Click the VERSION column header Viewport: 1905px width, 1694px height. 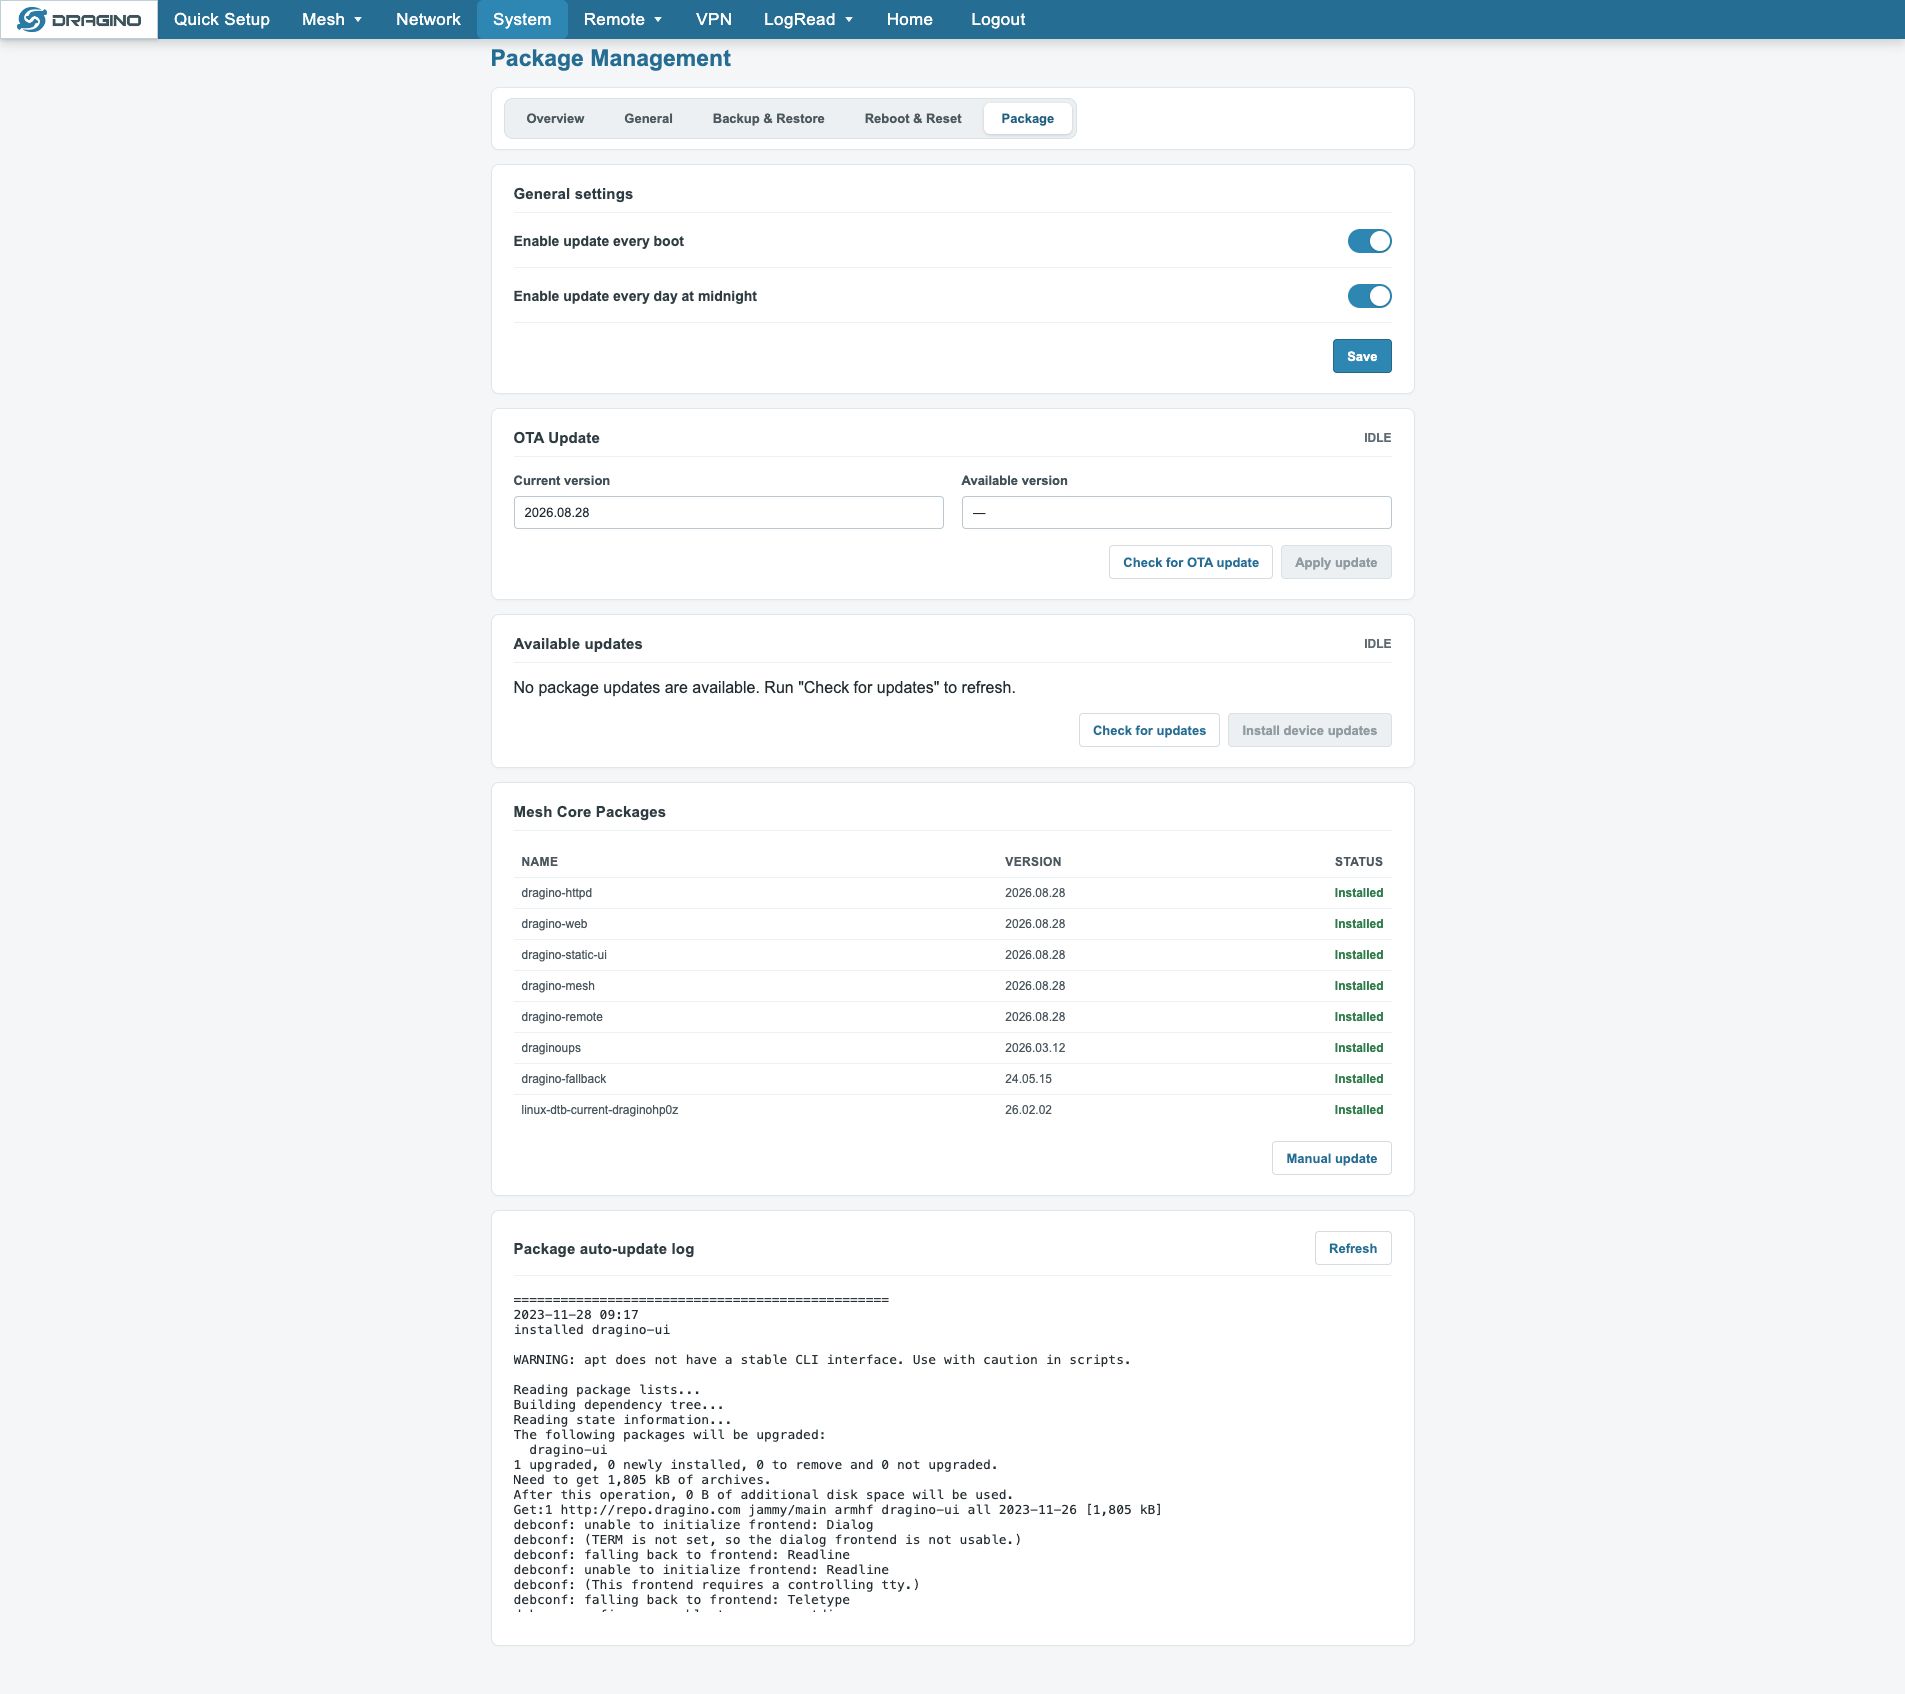pyautogui.click(x=1033, y=862)
